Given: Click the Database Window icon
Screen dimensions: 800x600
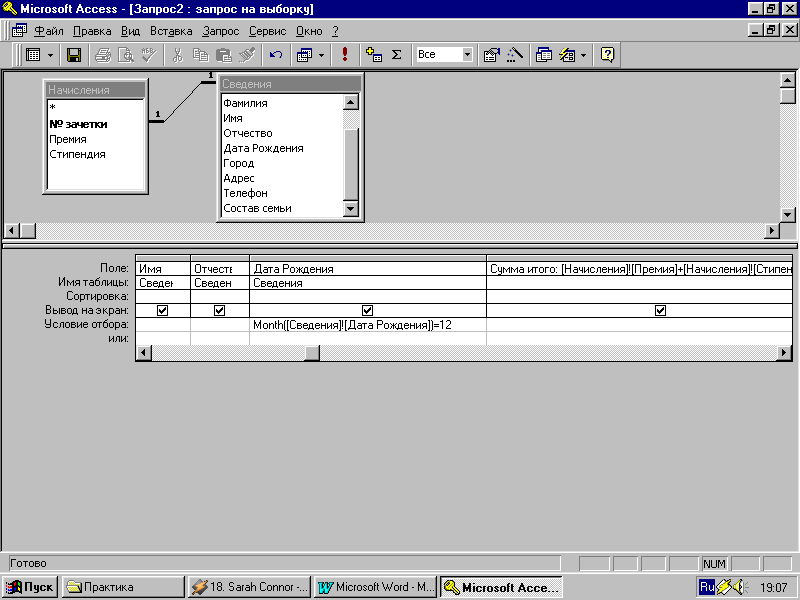Looking at the screenshot, I should (x=544, y=55).
